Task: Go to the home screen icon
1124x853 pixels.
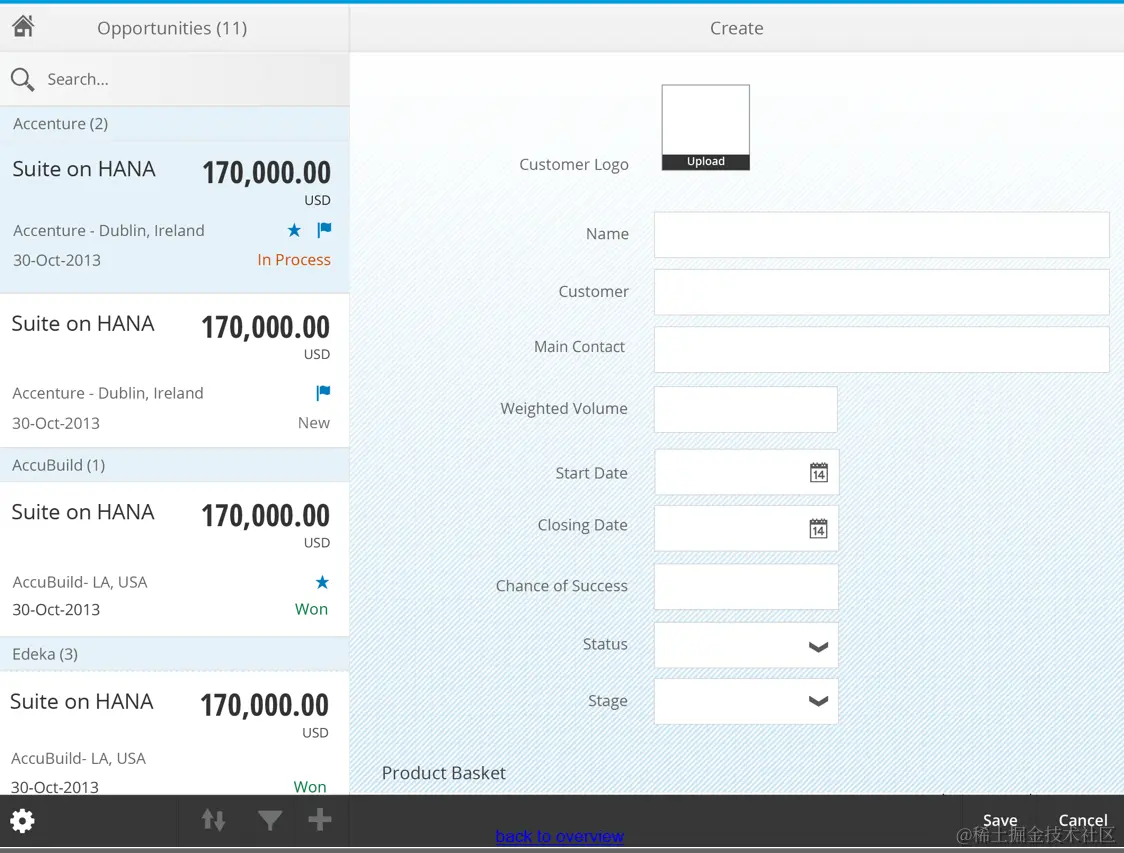Action: pos(23,27)
